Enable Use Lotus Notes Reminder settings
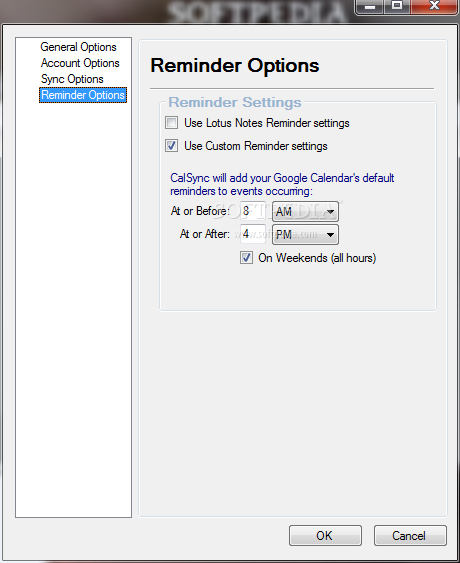The image size is (460, 563). (171, 122)
